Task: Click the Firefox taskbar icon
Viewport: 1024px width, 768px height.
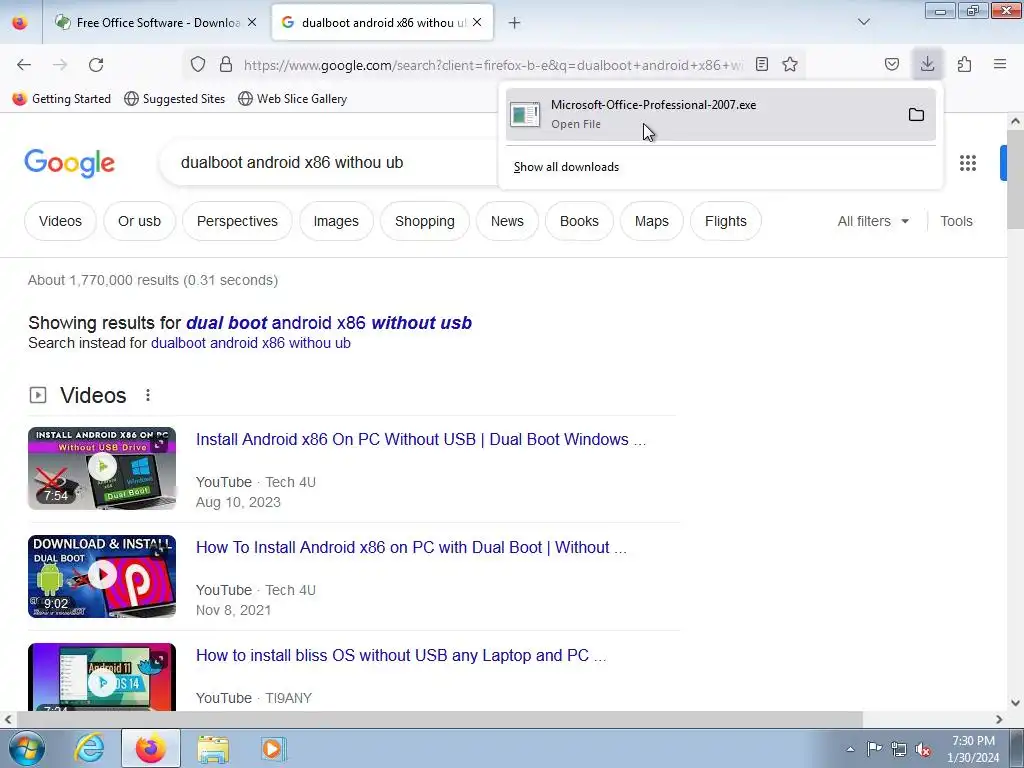Action: coord(150,748)
